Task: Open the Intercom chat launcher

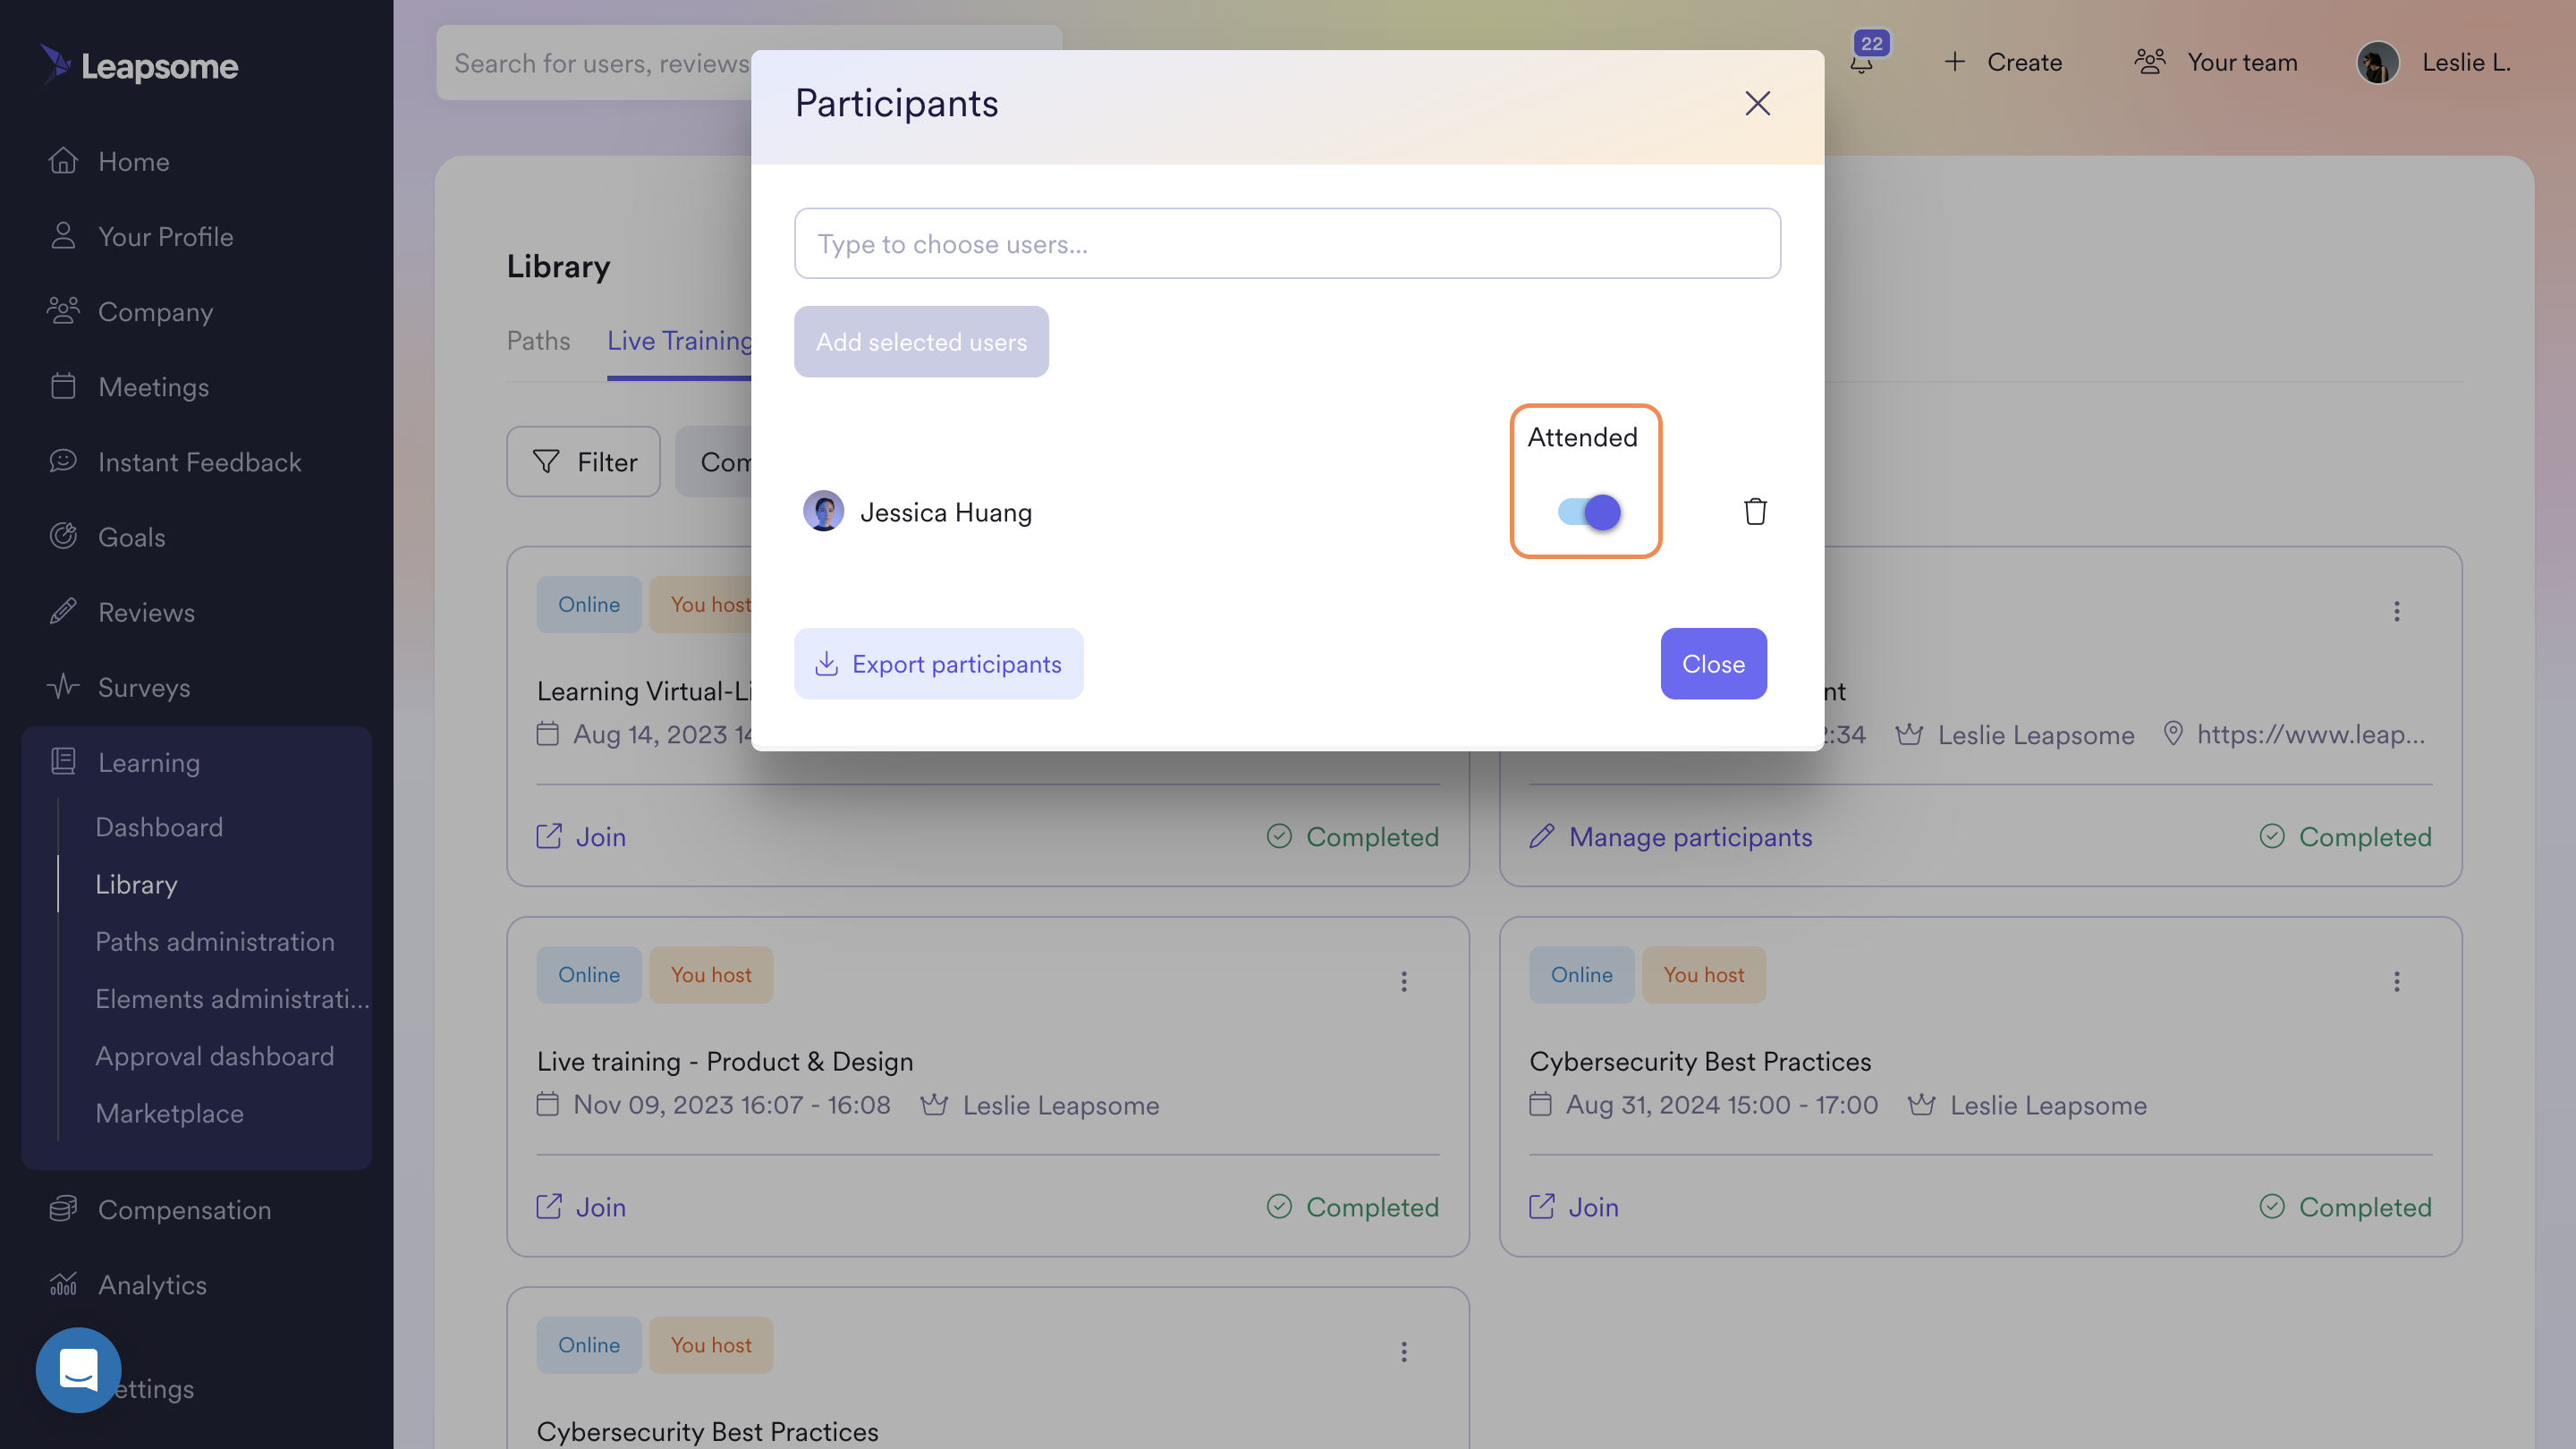Action: [78, 1369]
